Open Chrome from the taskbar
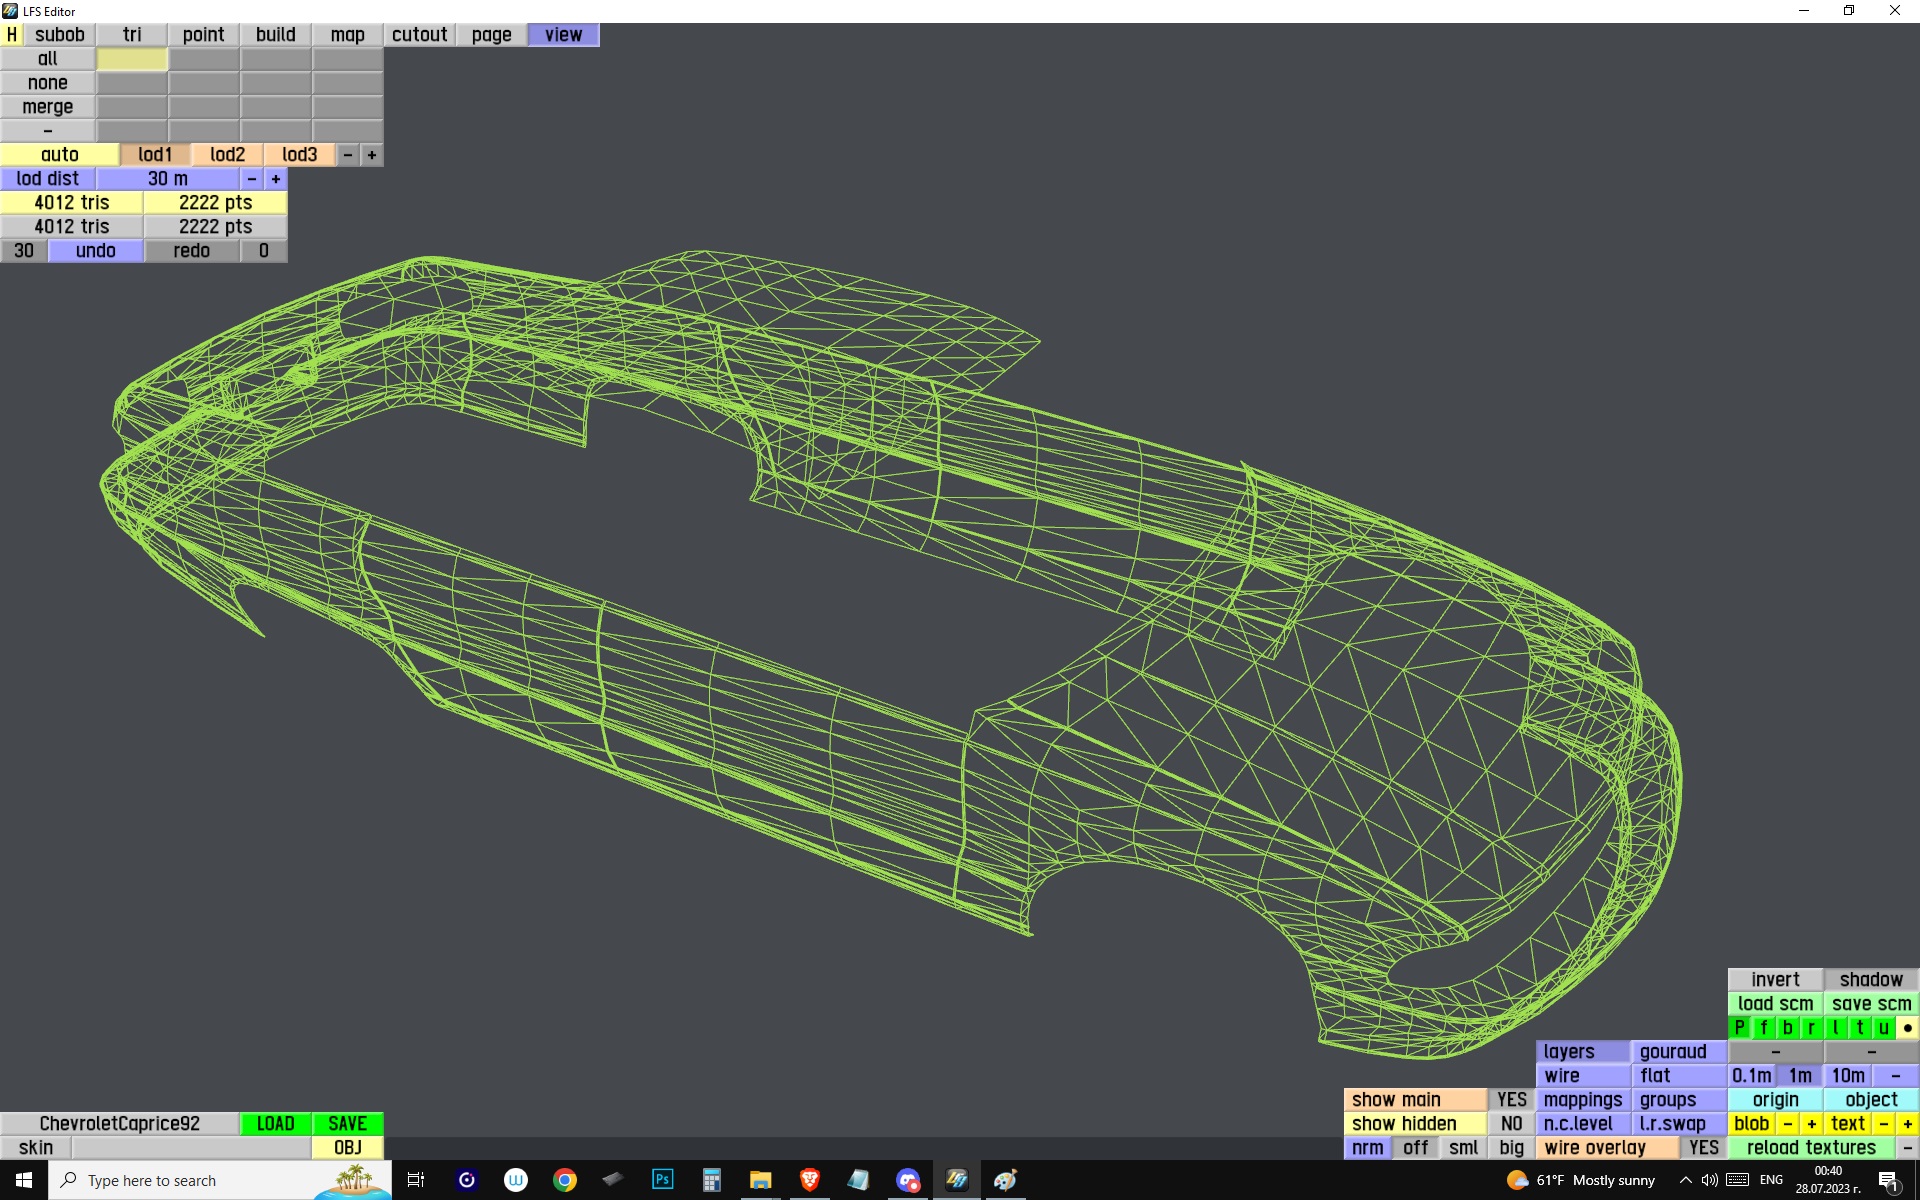Viewport: 1920px width, 1200px height. (564, 1180)
